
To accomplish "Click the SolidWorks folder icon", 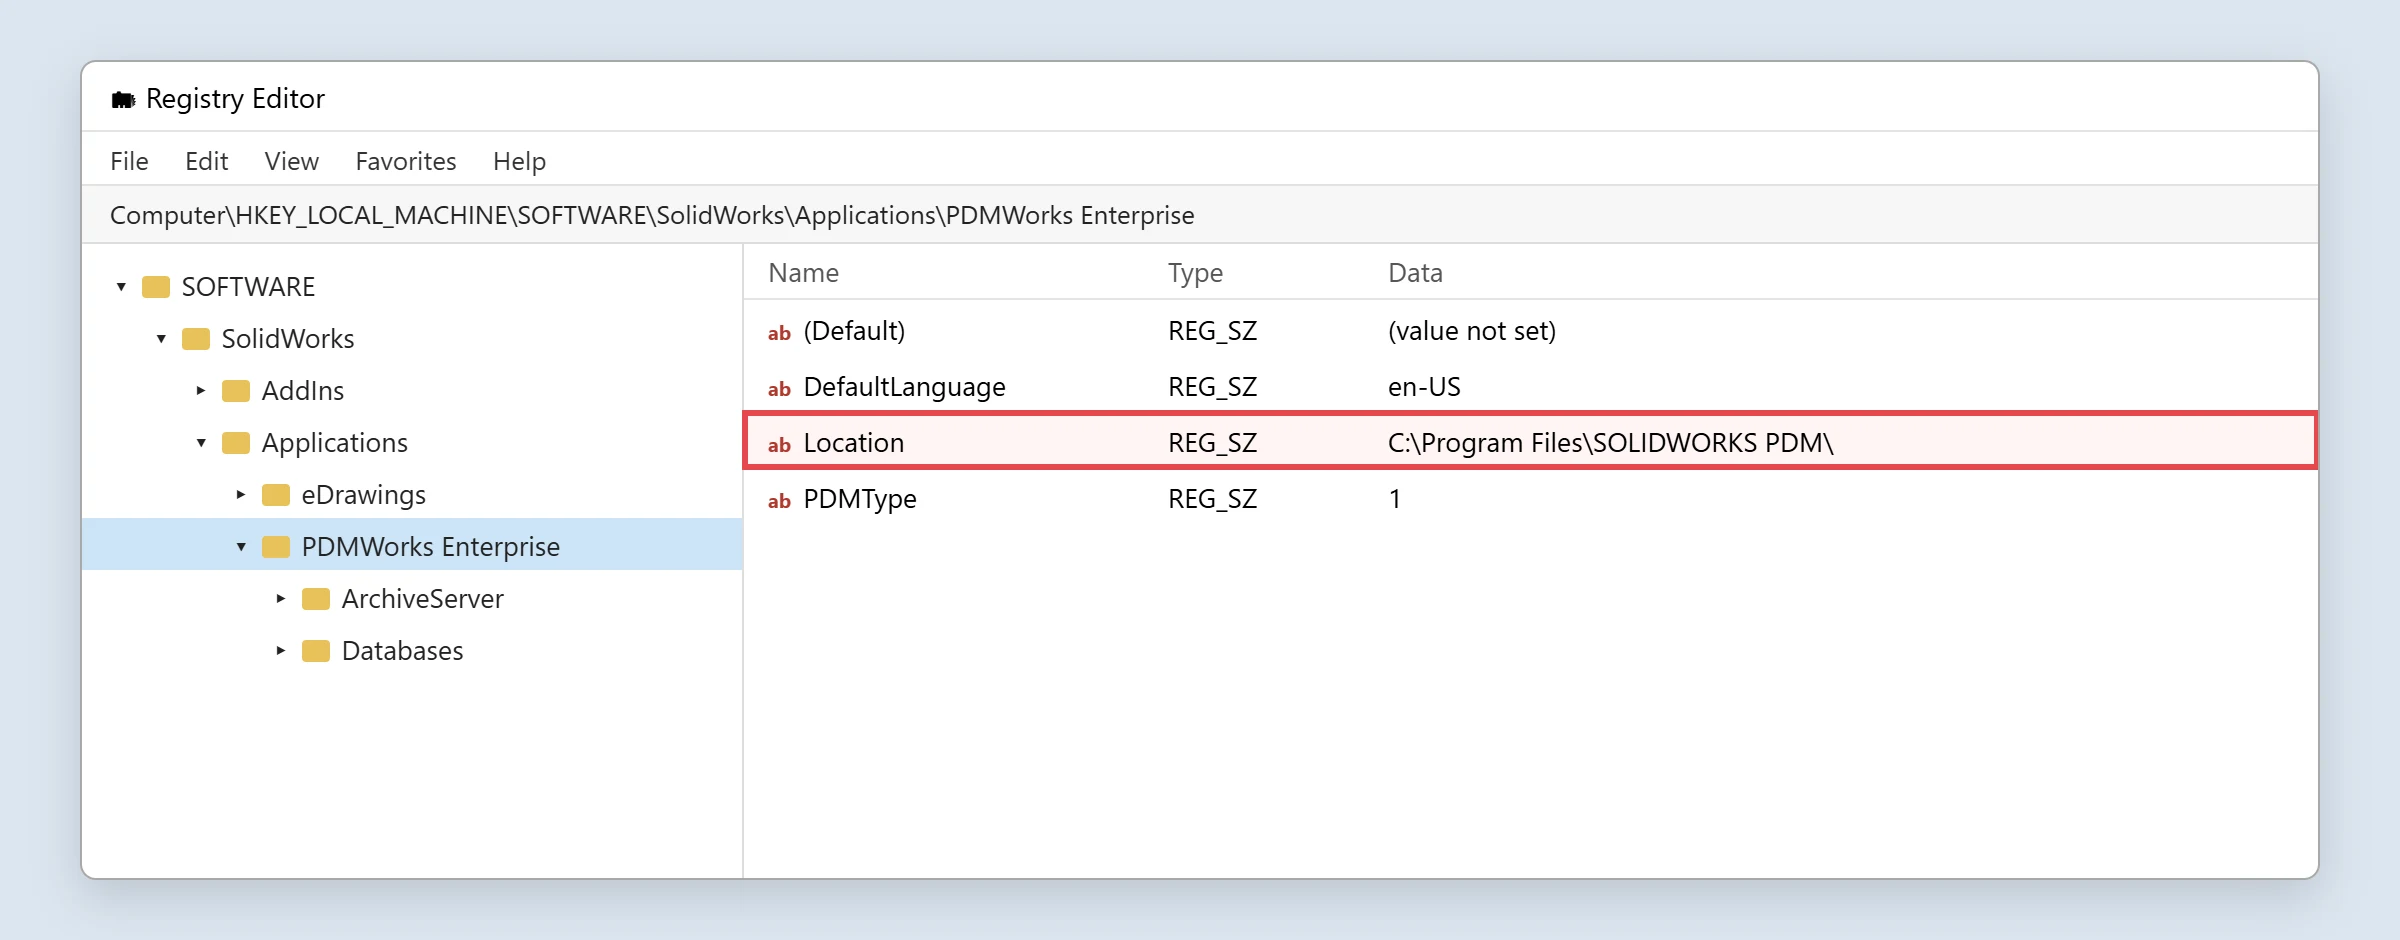I will pyautogui.click(x=196, y=340).
